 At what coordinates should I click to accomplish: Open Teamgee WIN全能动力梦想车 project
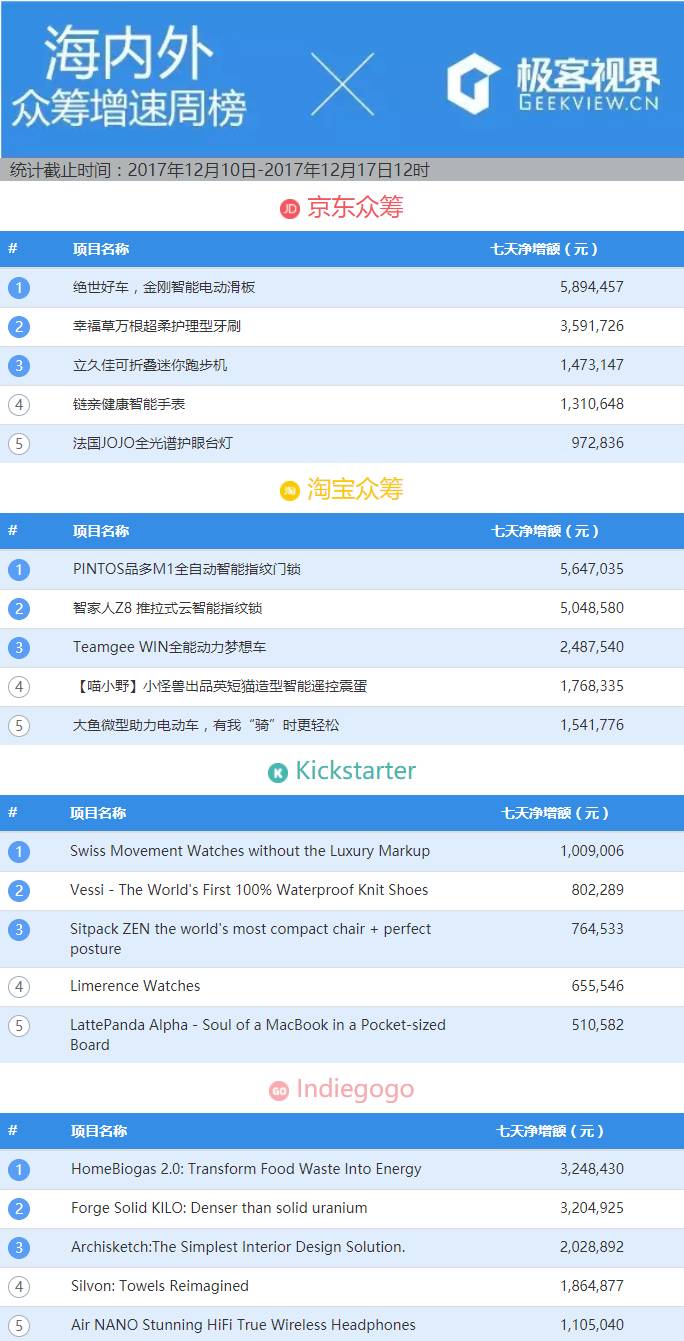pyautogui.click(x=170, y=647)
